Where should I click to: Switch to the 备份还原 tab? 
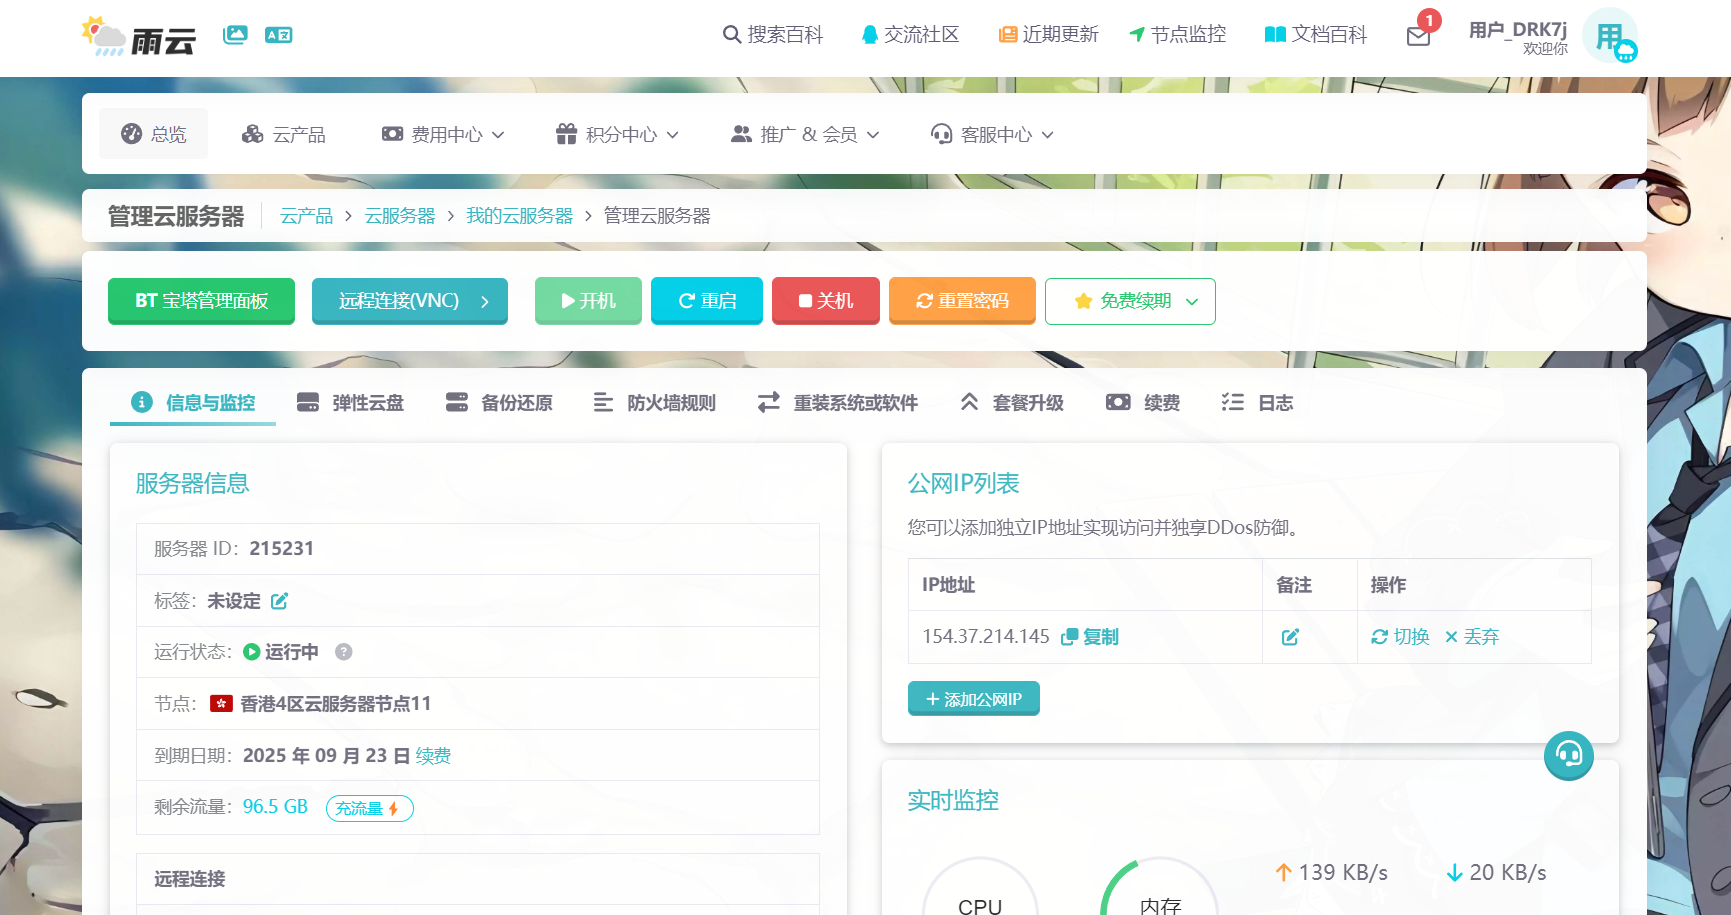499,402
